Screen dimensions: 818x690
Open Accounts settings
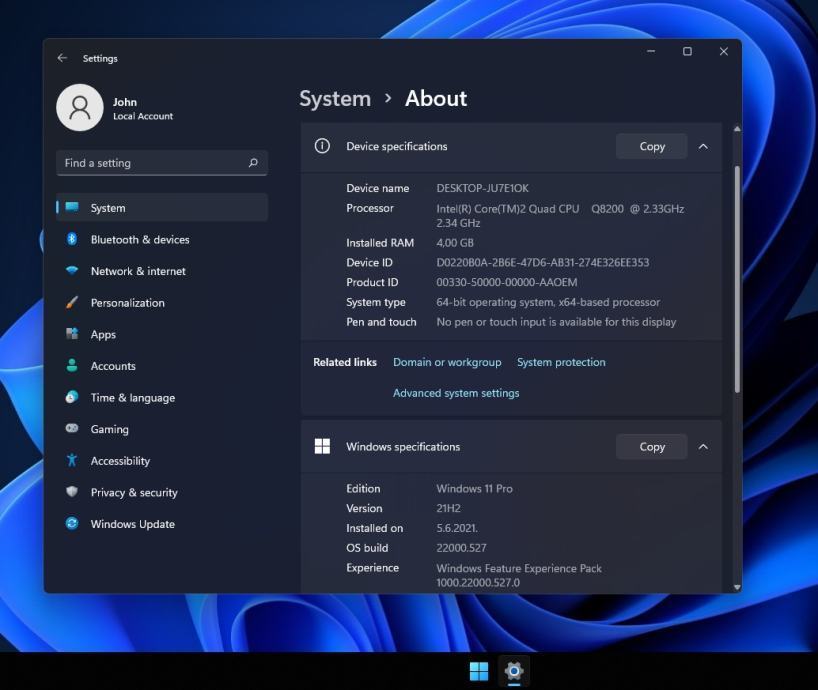(x=113, y=366)
